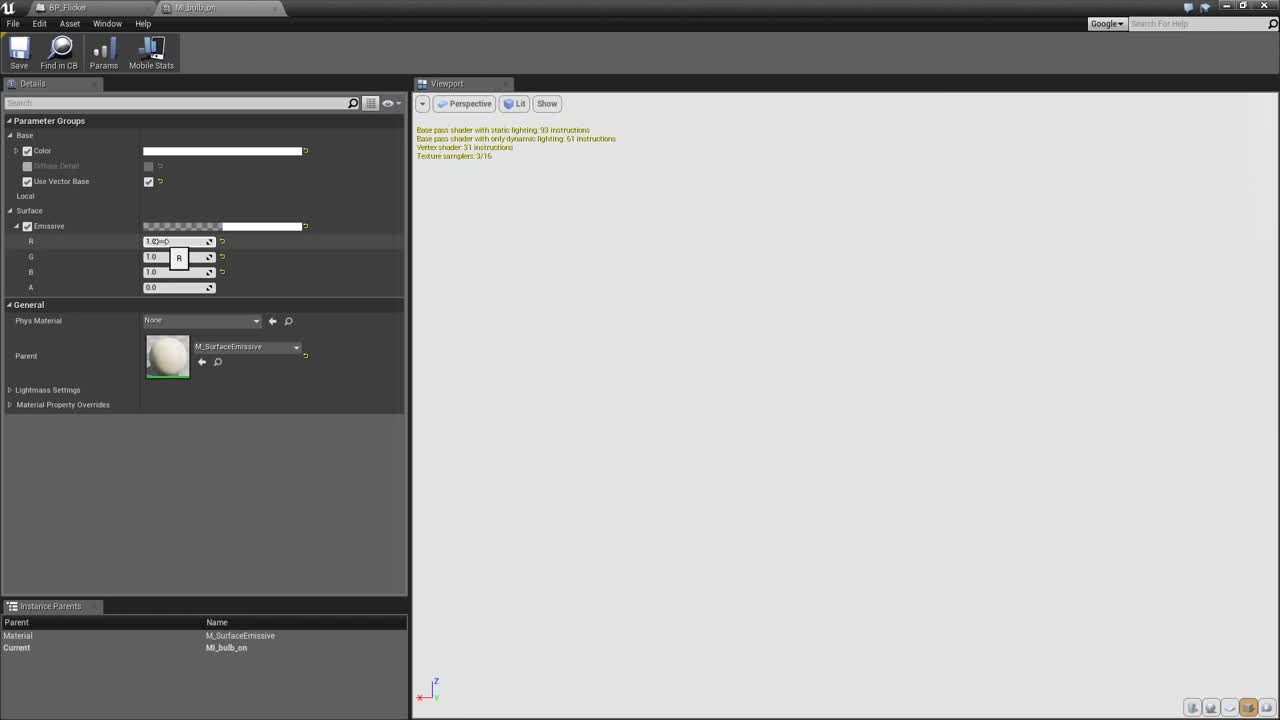
Task: Disable the Emissive parameter override checkbox
Action: [27, 226]
